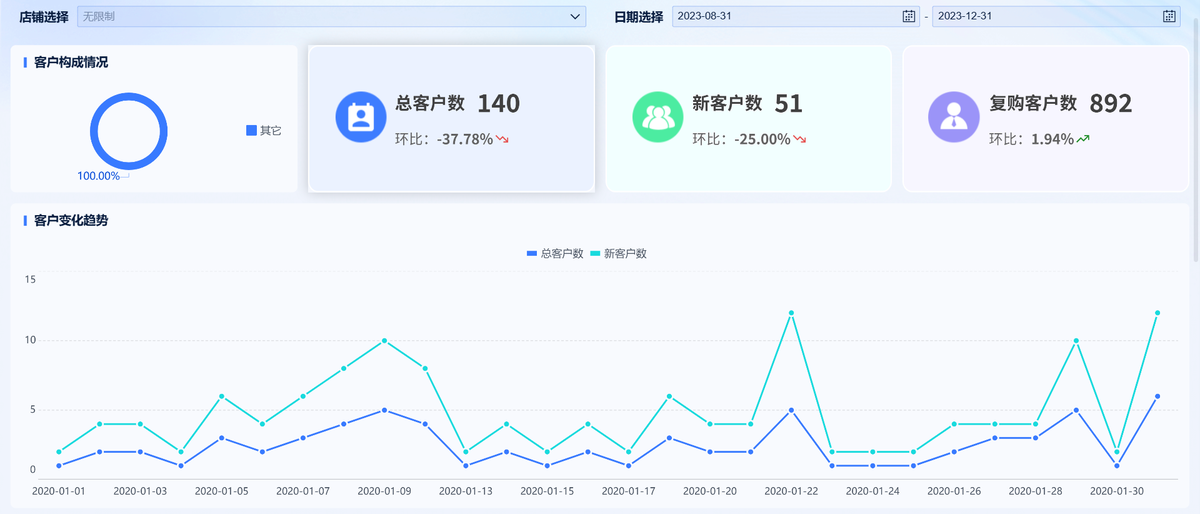Select the 总客户数 card value 140

498,103
